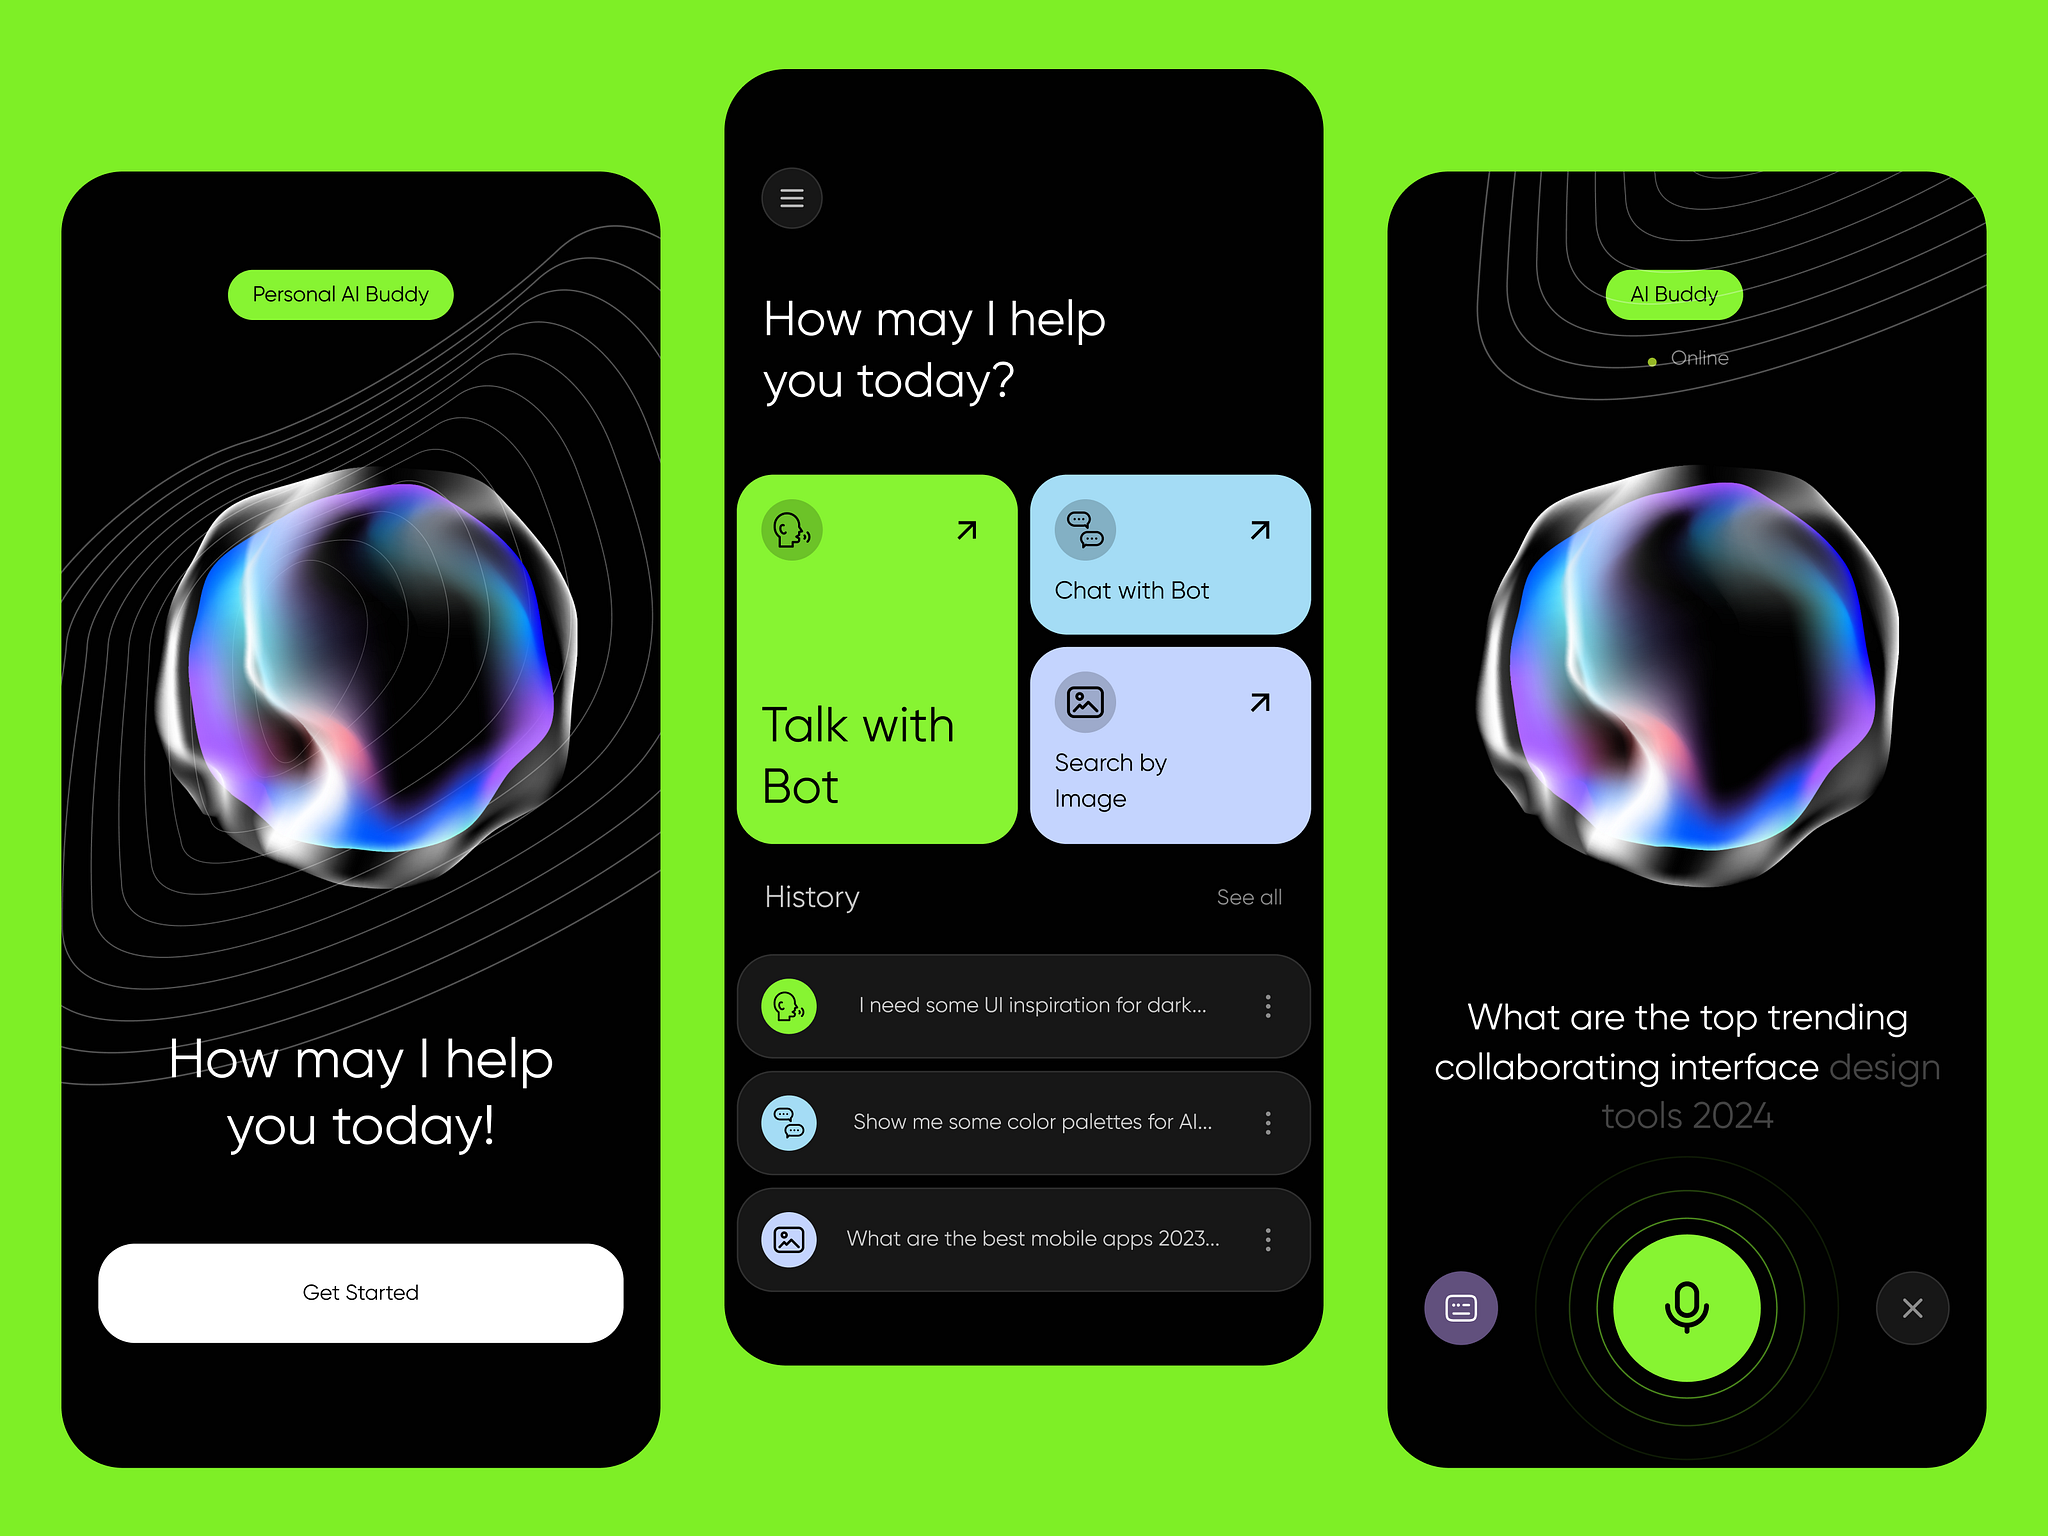Tap the hamburger menu icon
Viewport: 2048px width, 1536px height.
(793, 195)
